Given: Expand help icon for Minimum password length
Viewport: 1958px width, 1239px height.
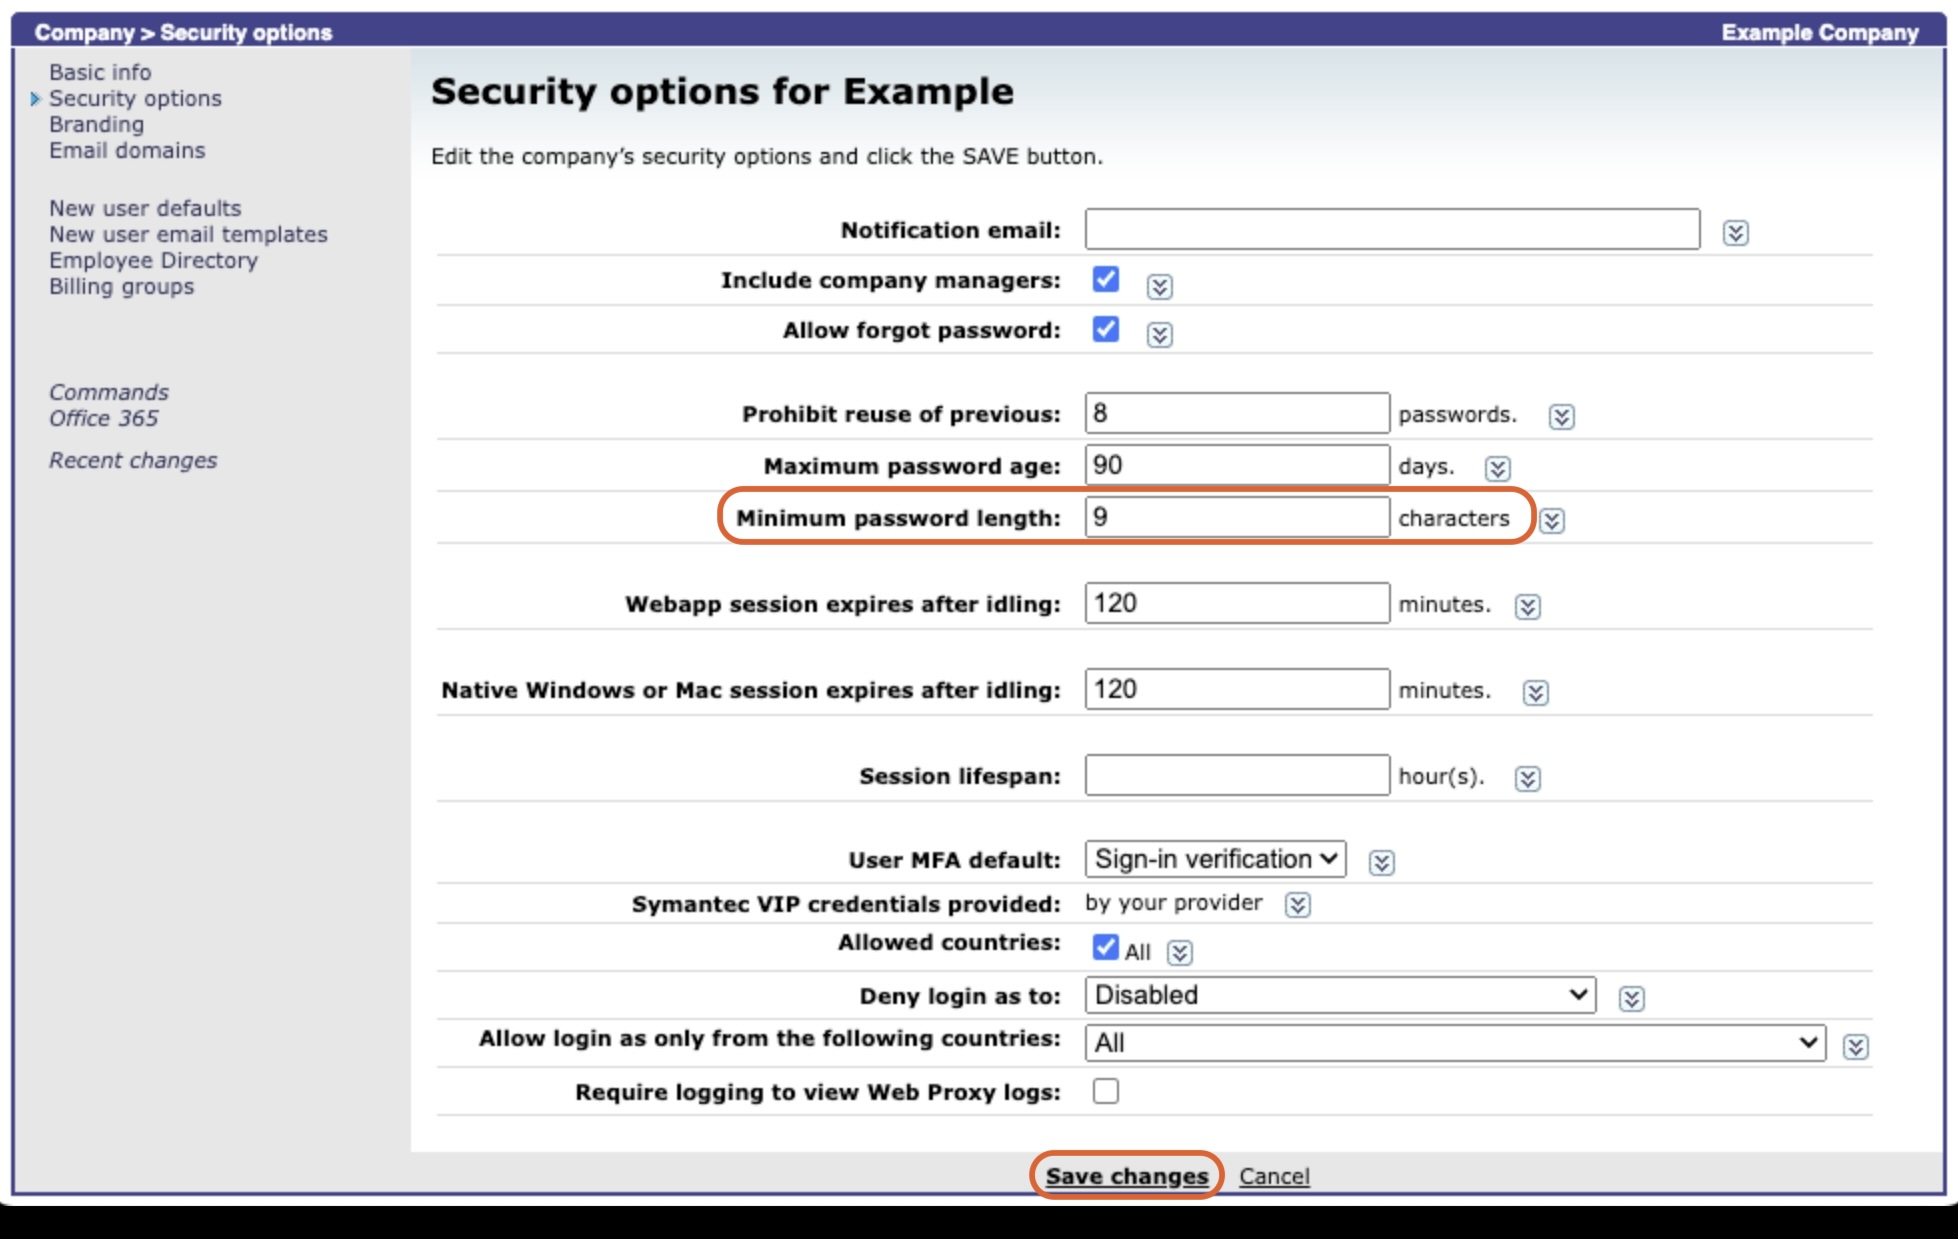Looking at the screenshot, I should [x=1552, y=521].
